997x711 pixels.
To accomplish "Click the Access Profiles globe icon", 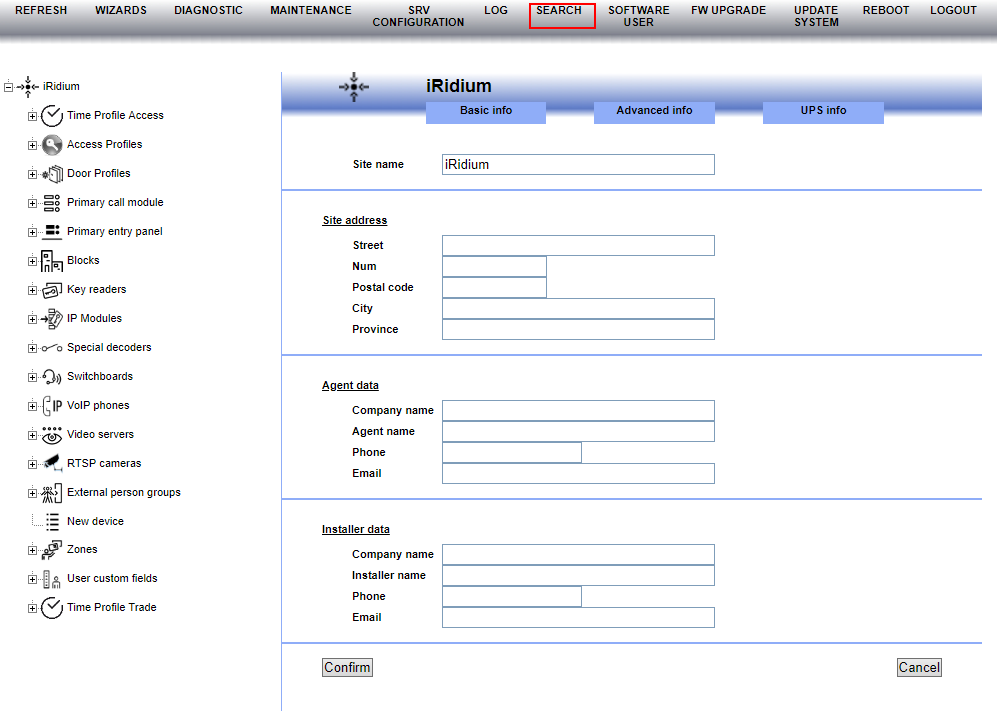I will (x=52, y=144).
